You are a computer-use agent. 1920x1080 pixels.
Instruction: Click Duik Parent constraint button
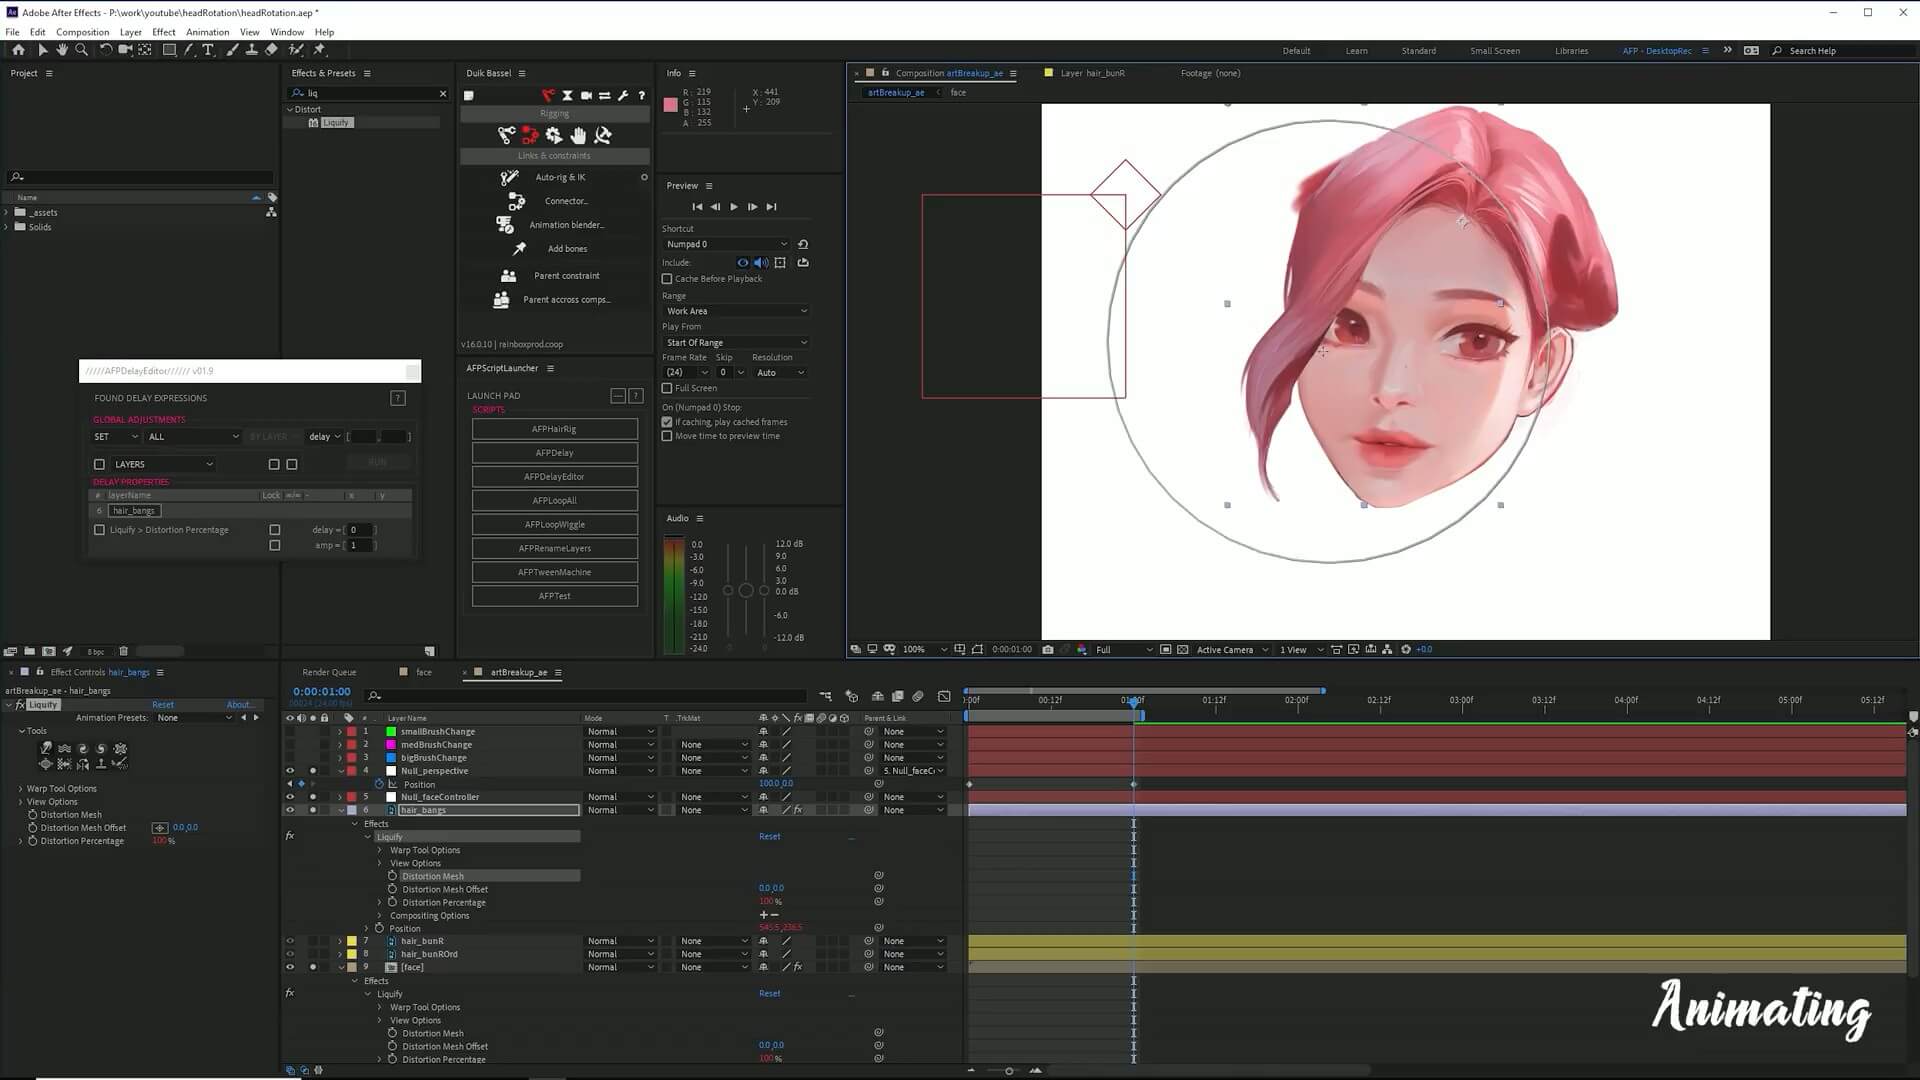point(566,276)
